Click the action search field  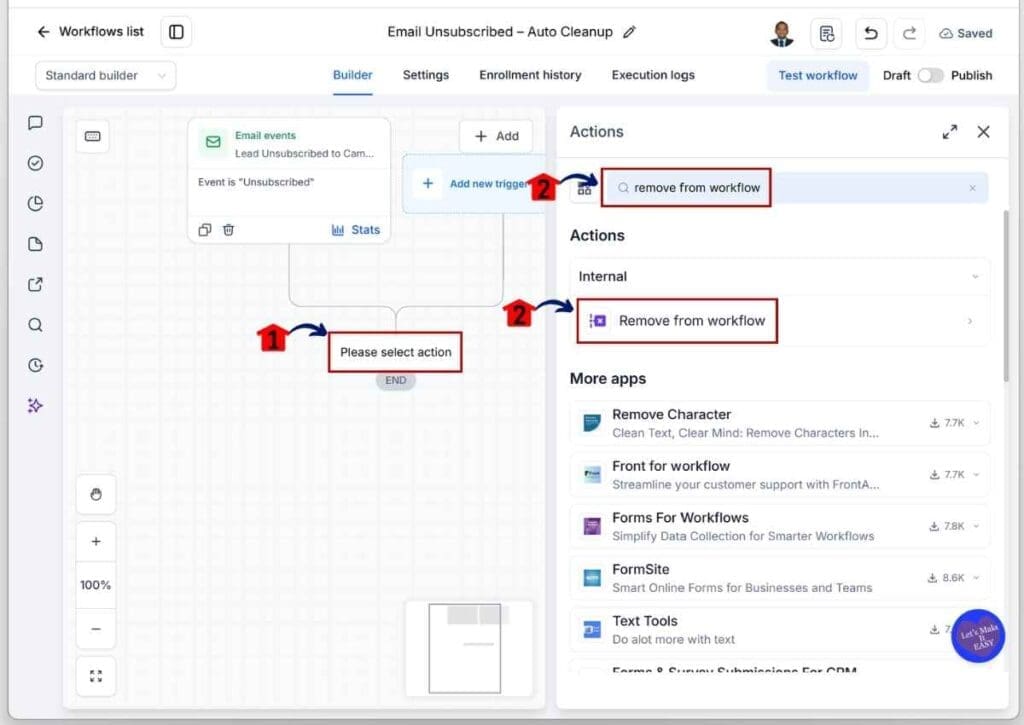793,188
